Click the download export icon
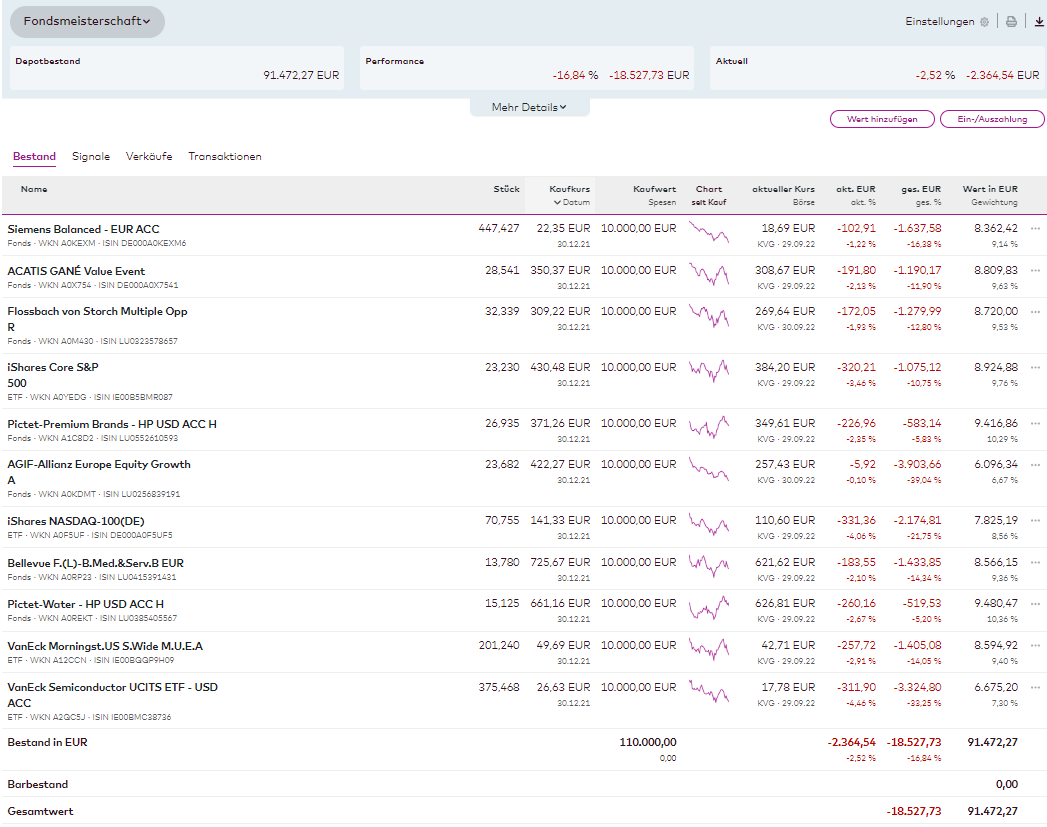1047x827 pixels. (x=1039, y=22)
